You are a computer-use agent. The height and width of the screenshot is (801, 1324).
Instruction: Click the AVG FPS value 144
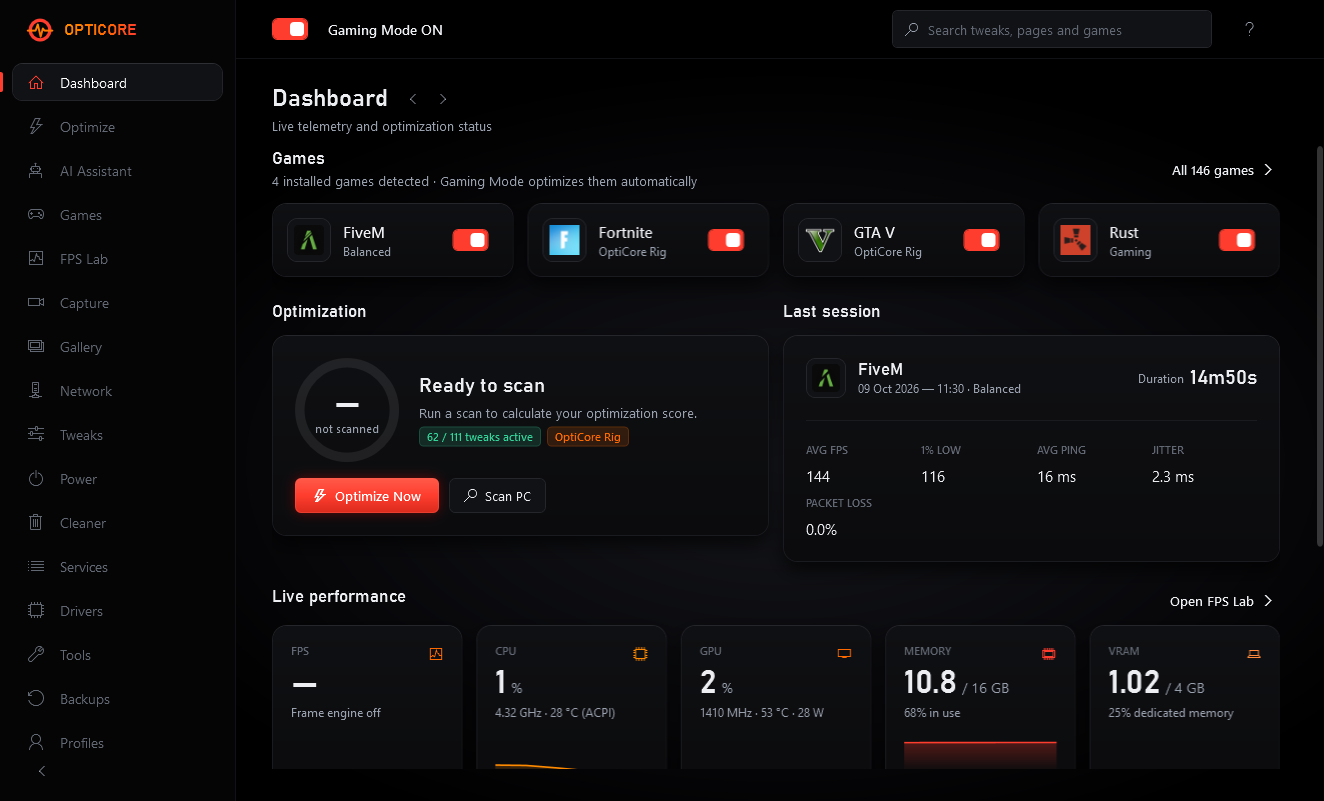tap(818, 477)
